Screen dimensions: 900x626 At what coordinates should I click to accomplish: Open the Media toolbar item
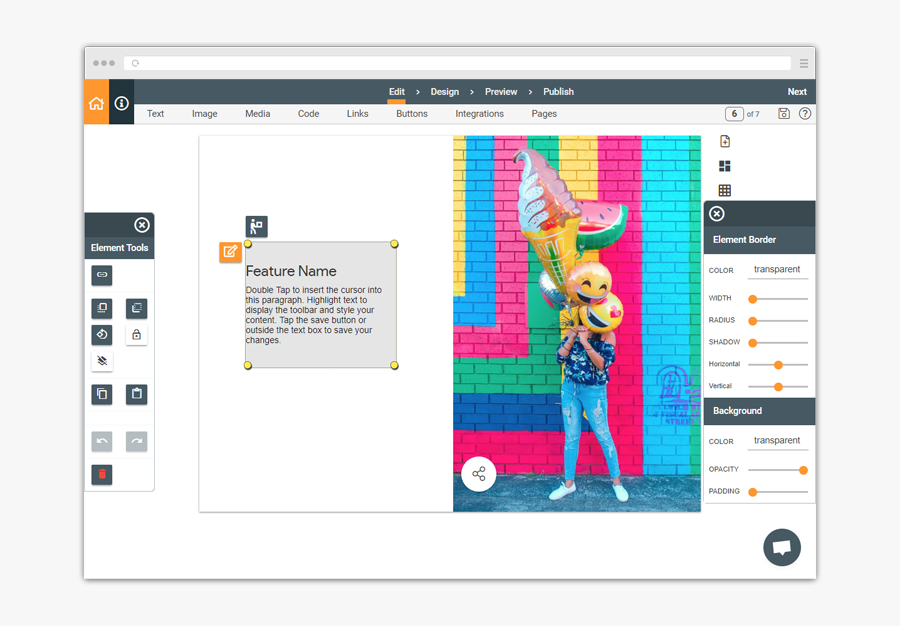click(x=257, y=113)
